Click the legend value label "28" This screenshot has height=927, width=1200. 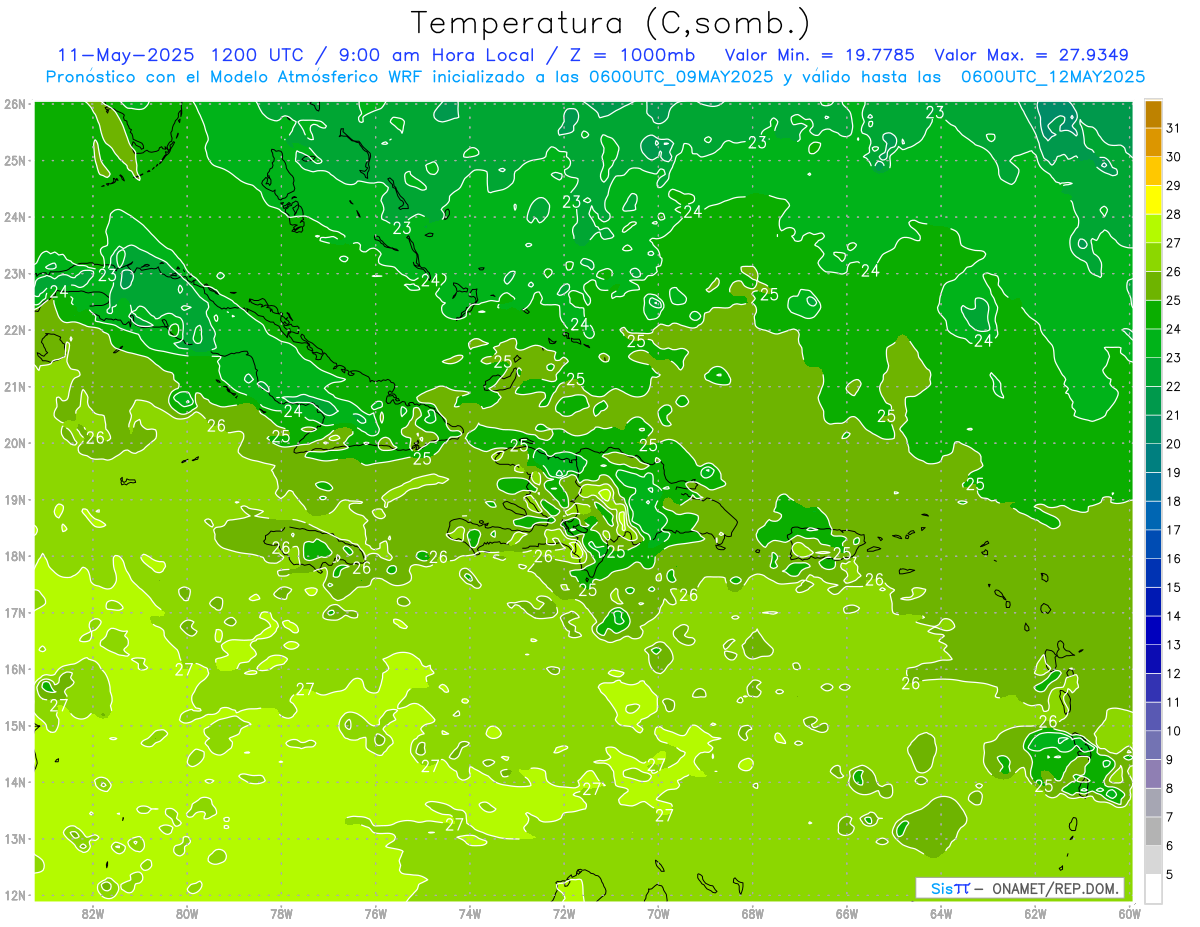[1174, 215]
